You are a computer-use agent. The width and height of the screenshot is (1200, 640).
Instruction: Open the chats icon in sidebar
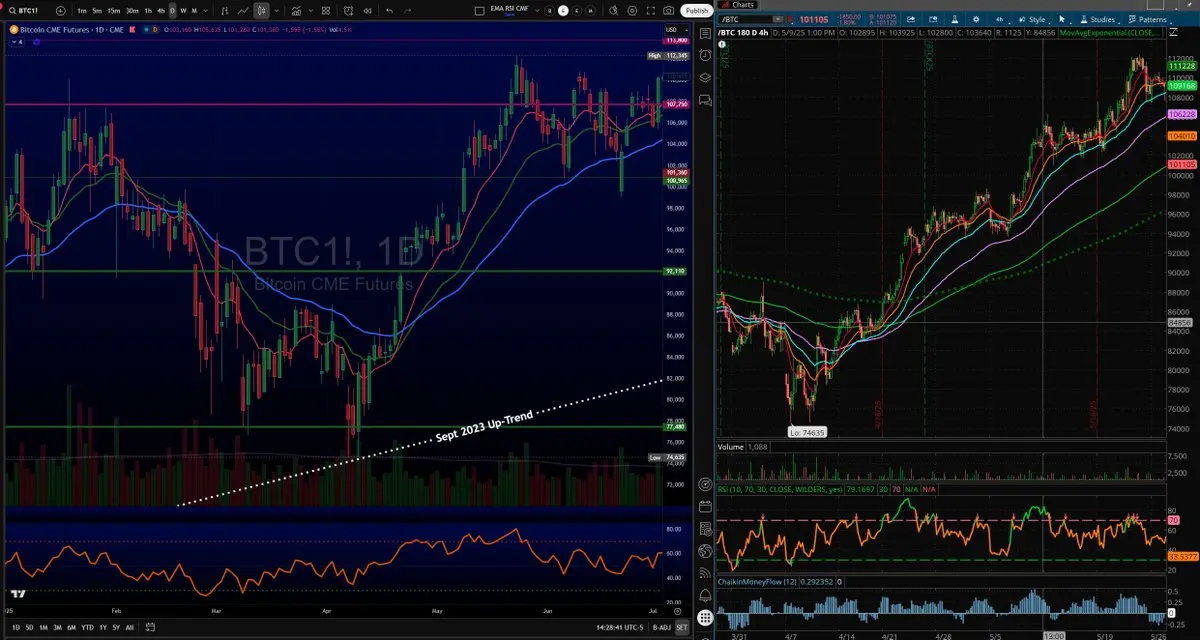[704, 100]
